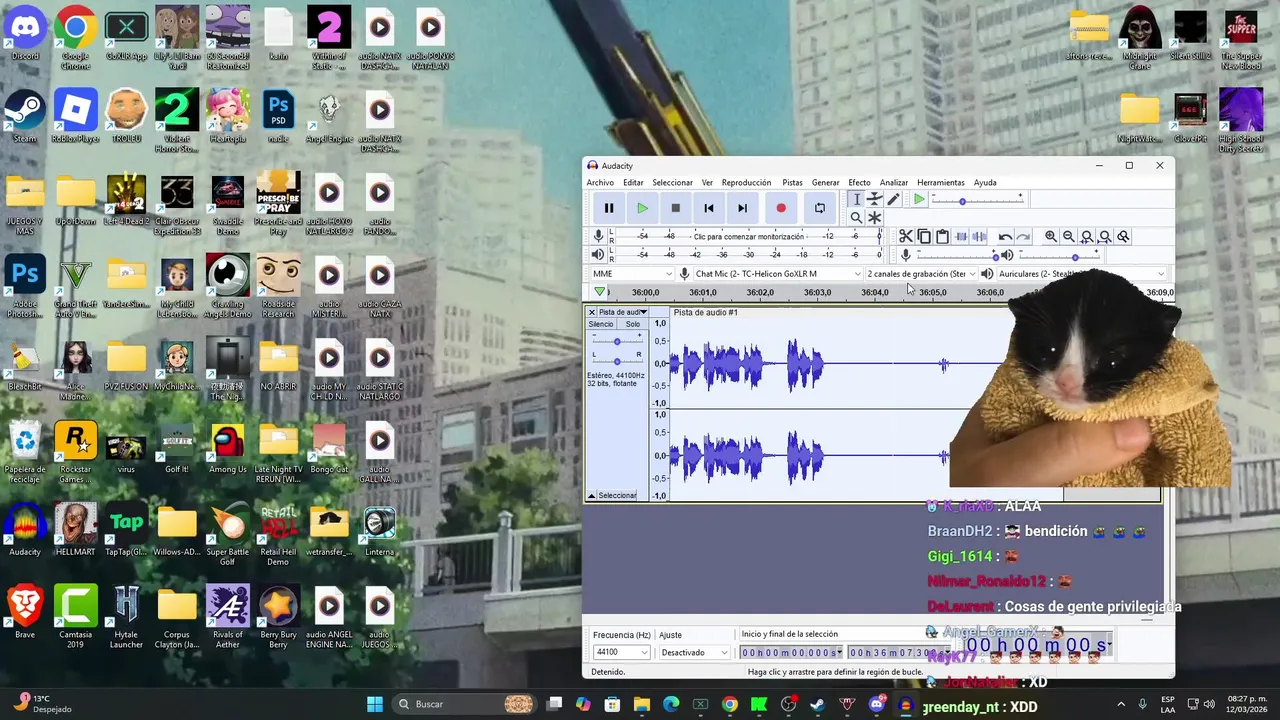Open the Archivo menu
The height and width of the screenshot is (720, 1280).
point(600,183)
